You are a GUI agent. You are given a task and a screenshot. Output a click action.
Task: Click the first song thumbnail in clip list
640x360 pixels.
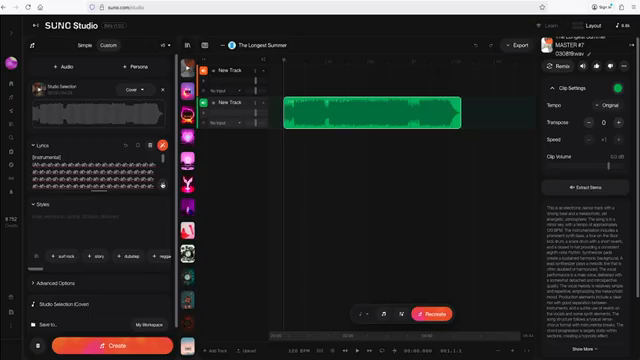coord(187,68)
